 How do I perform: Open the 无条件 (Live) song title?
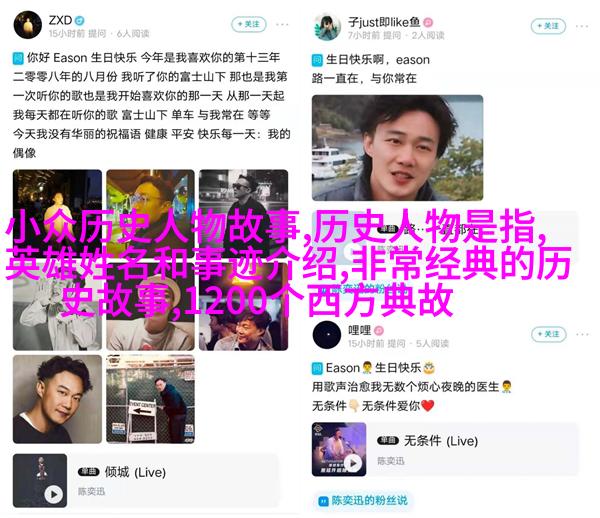point(441,441)
